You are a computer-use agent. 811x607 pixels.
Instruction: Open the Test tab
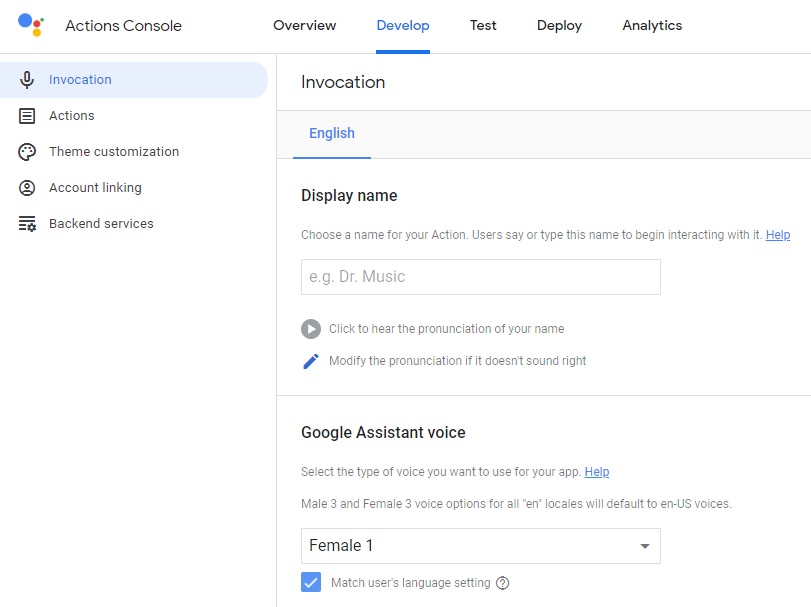point(483,26)
